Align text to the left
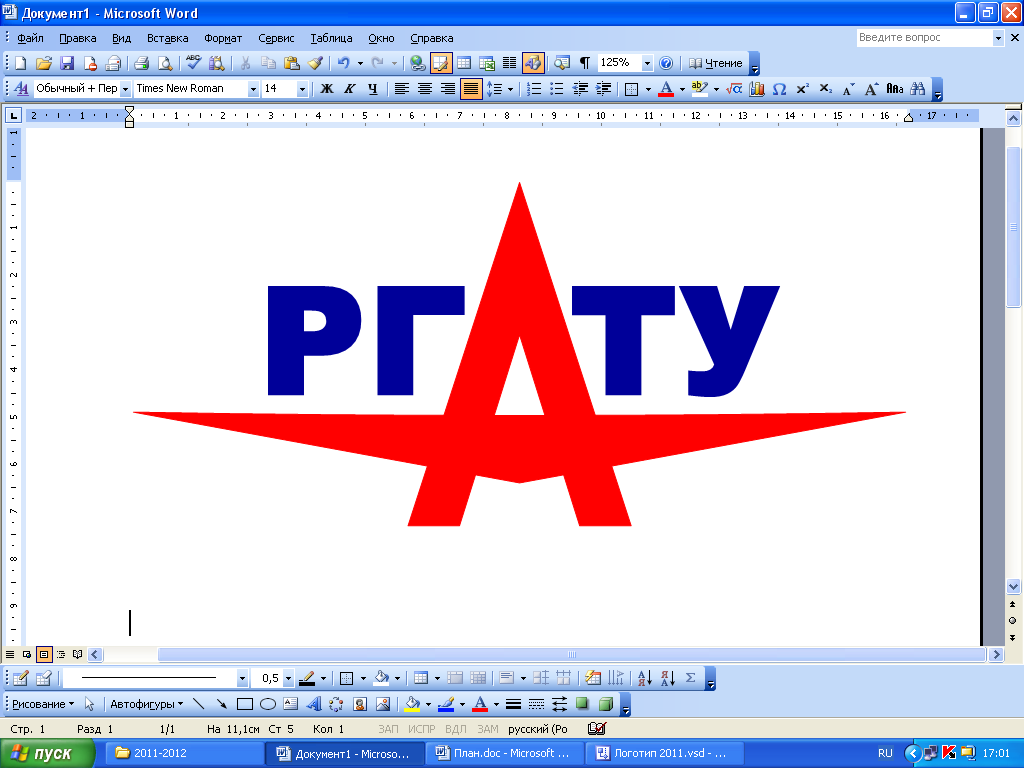 point(402,89)
